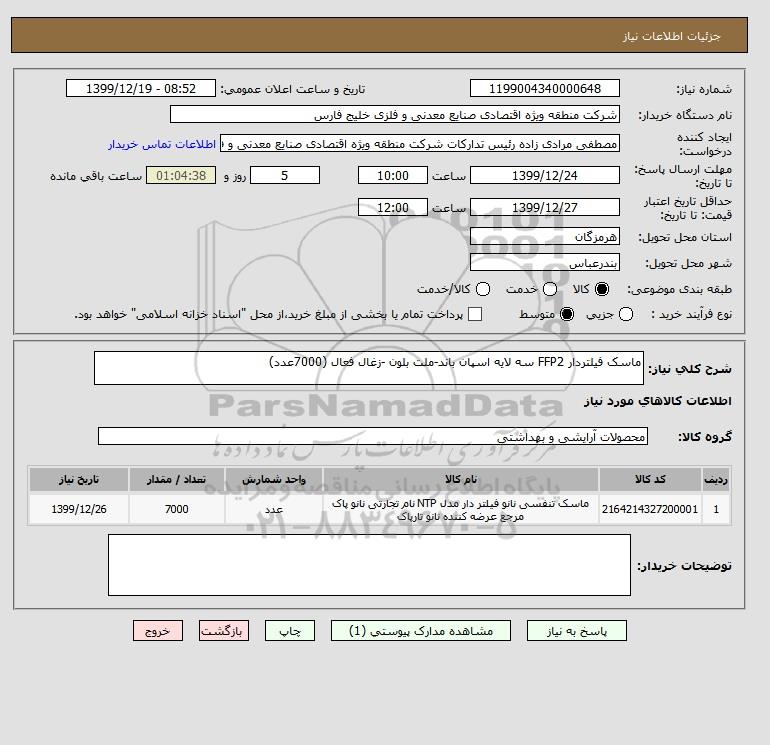Click the response deadline date 1399/12/24
Viewport: 770px width, 745px height.
click(545, 175)
